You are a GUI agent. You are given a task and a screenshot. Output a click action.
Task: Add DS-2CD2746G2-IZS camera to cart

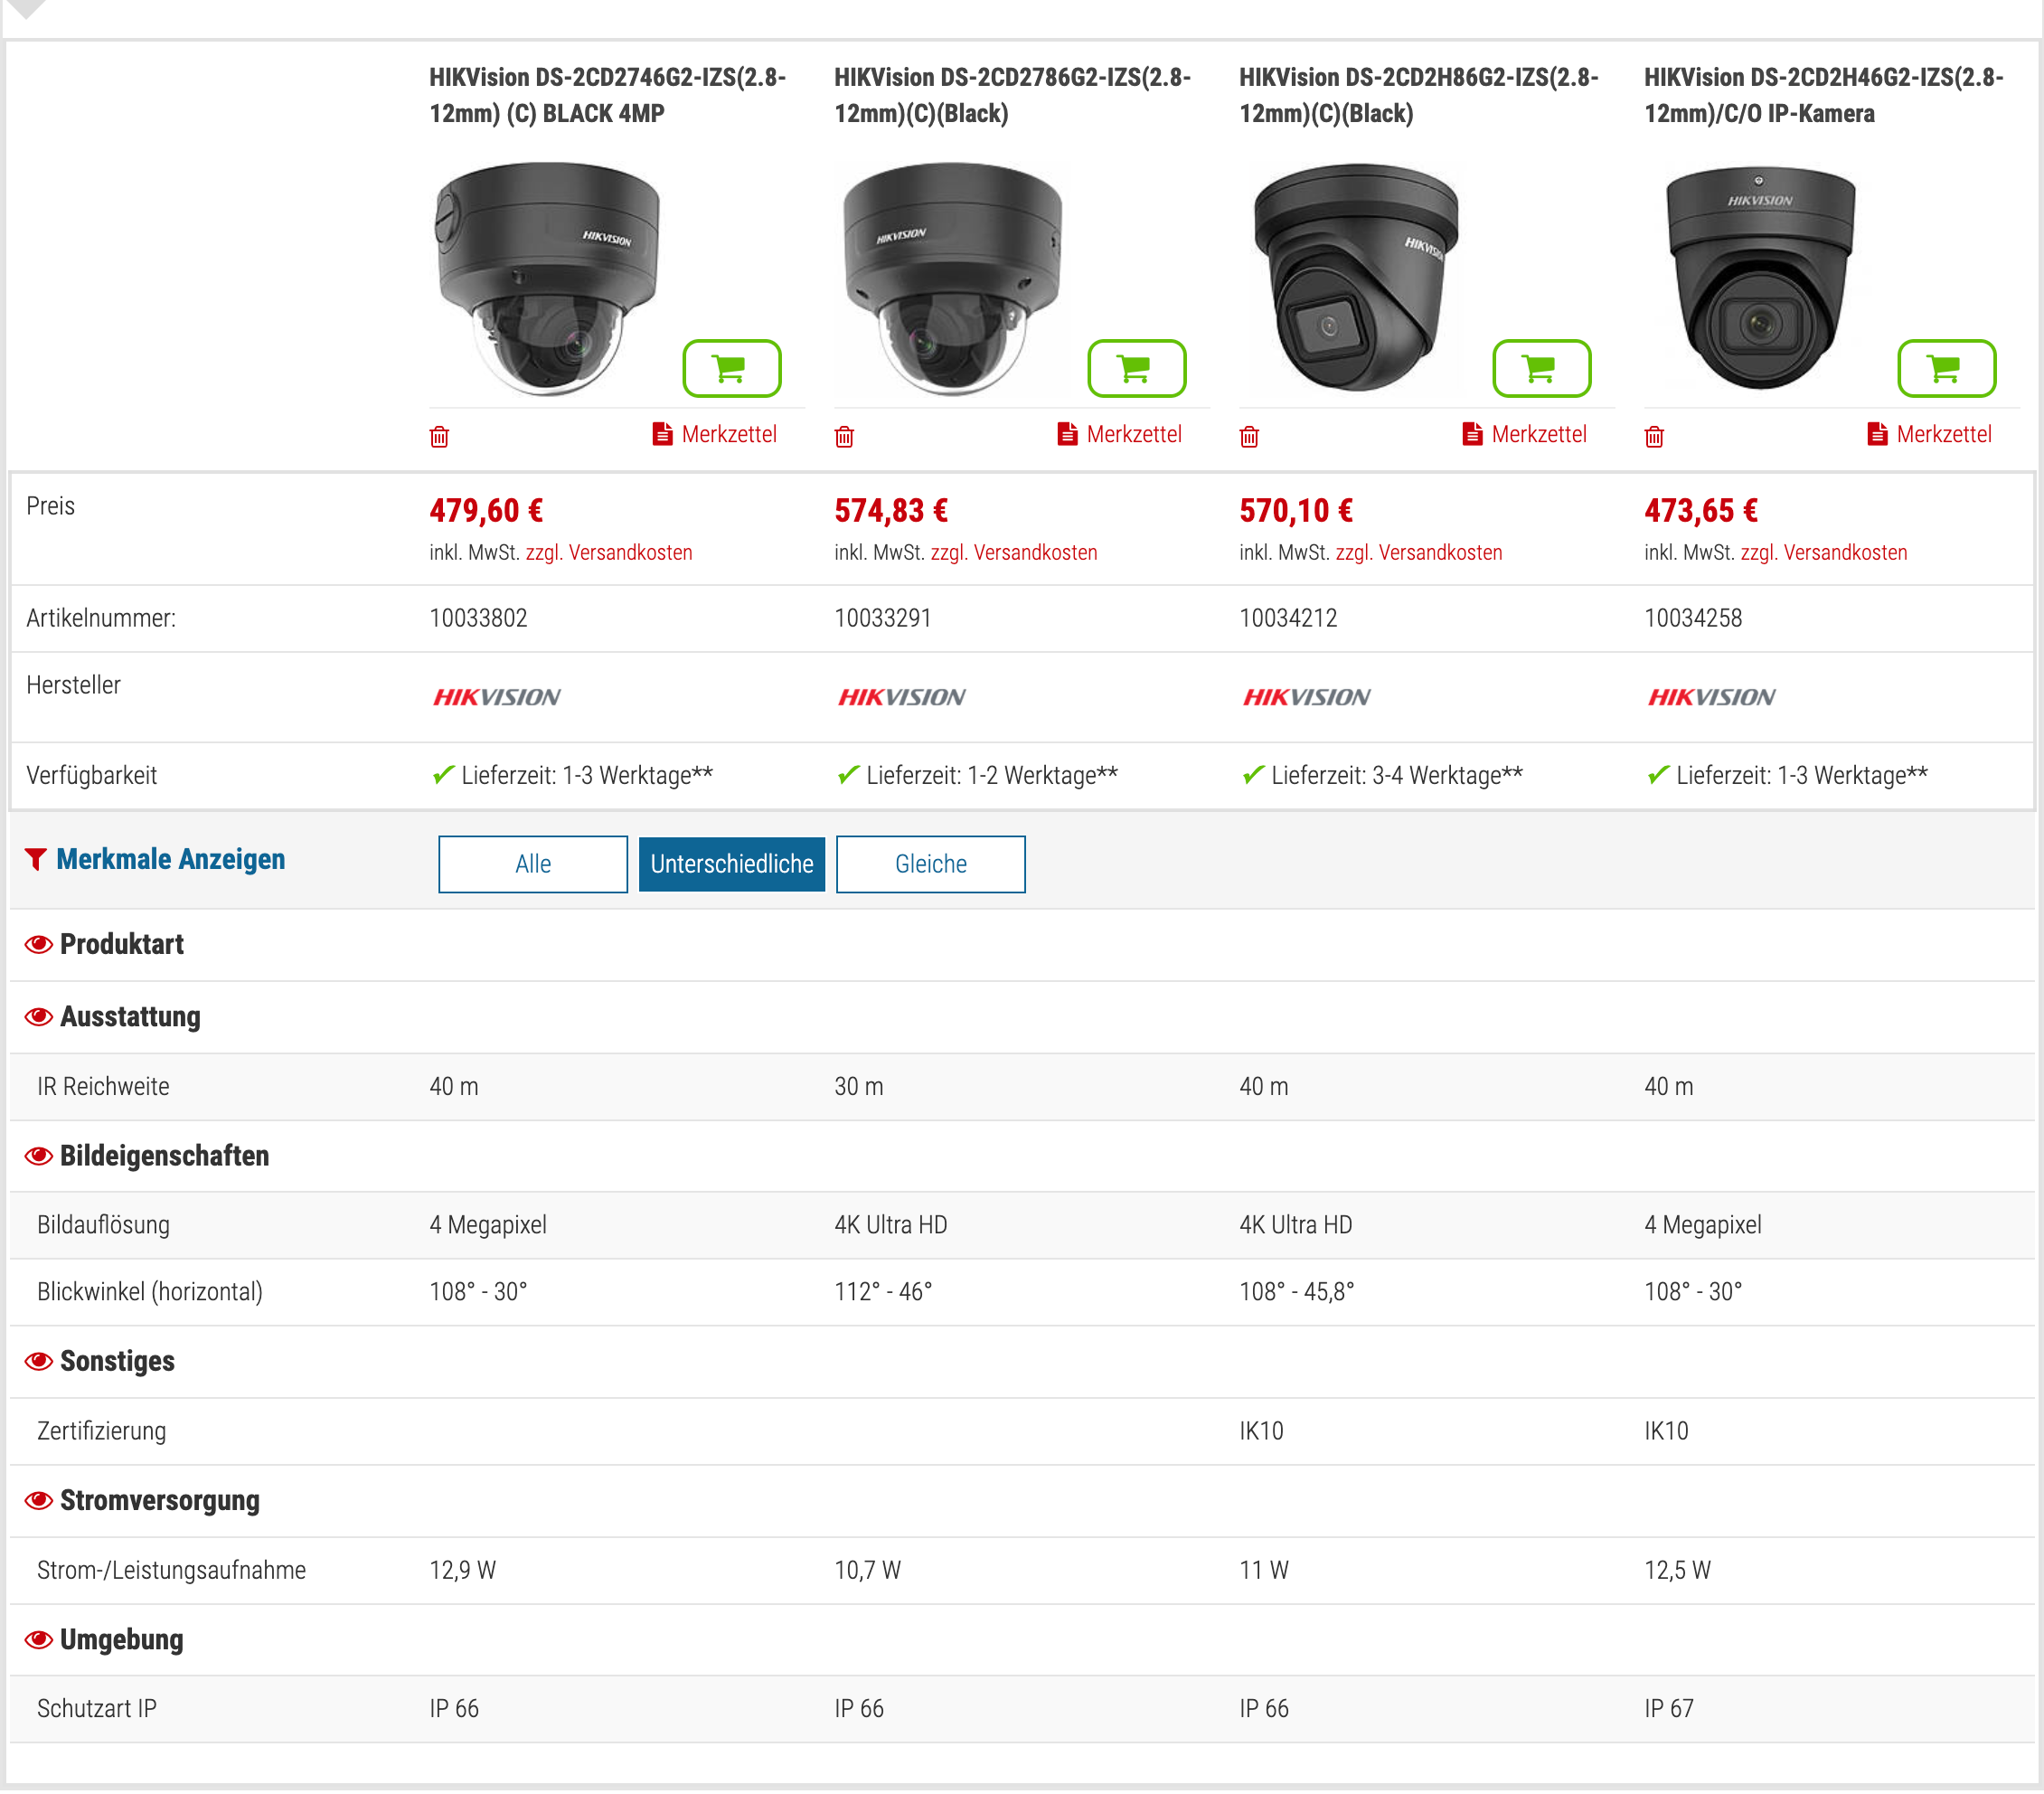(x=731, y=368)
